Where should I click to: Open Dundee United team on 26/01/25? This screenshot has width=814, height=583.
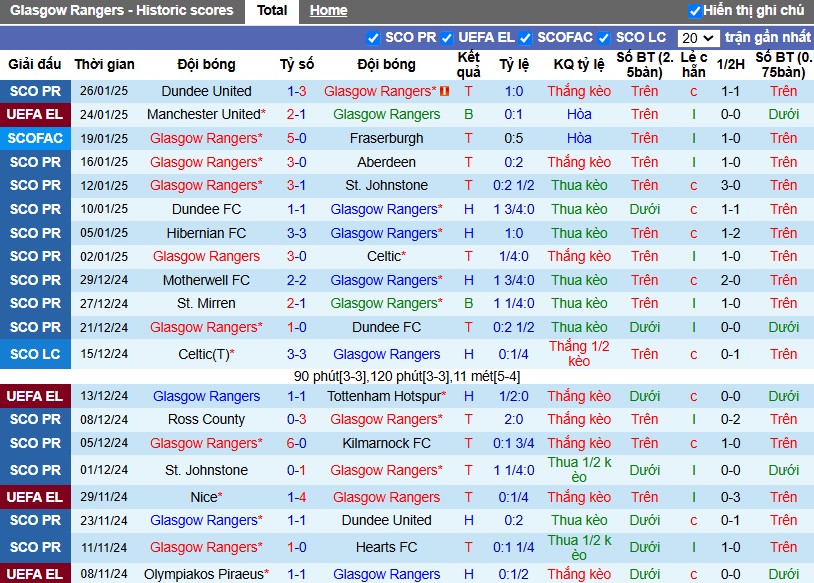point(206,91)
